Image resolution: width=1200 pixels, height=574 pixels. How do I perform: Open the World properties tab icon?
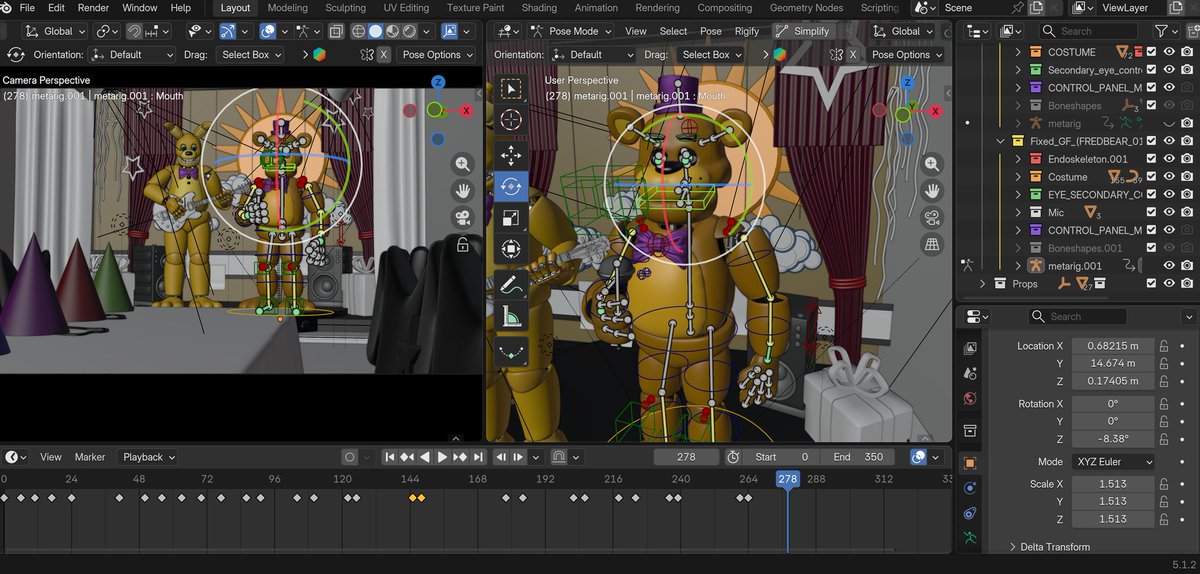(969, 399)
